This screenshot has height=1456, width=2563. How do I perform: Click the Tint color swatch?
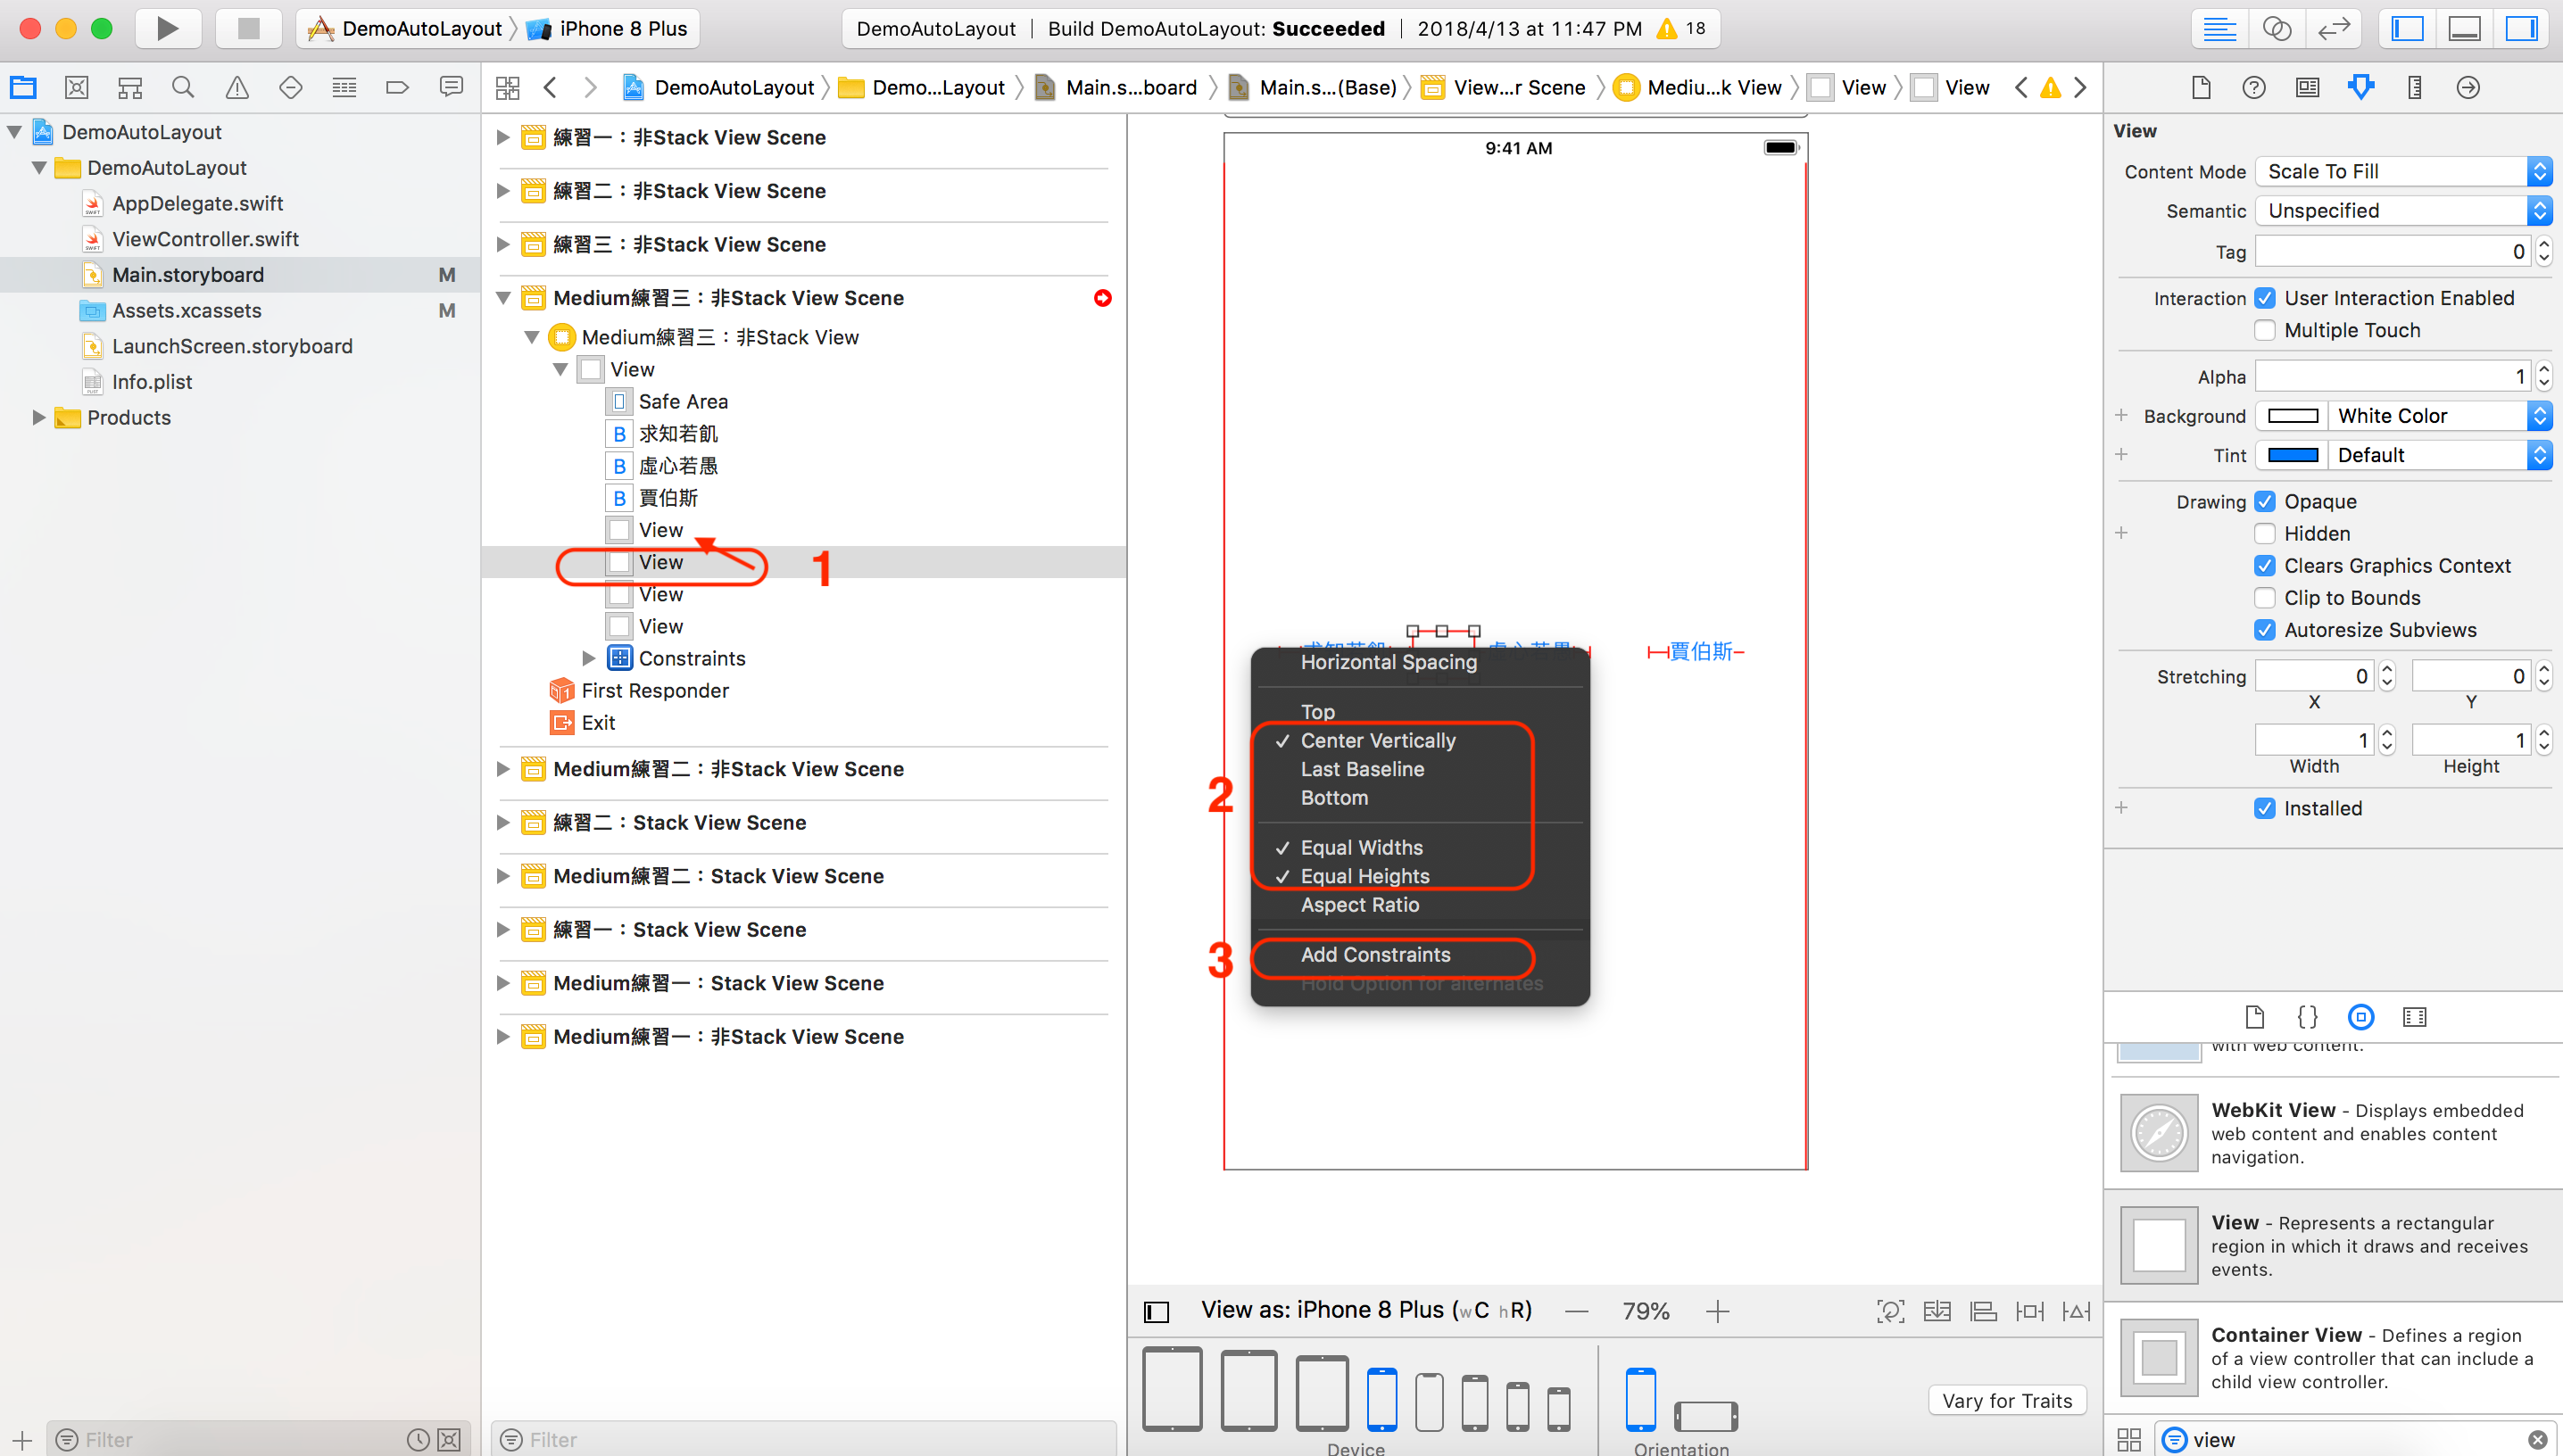(x=2291, y=455)
